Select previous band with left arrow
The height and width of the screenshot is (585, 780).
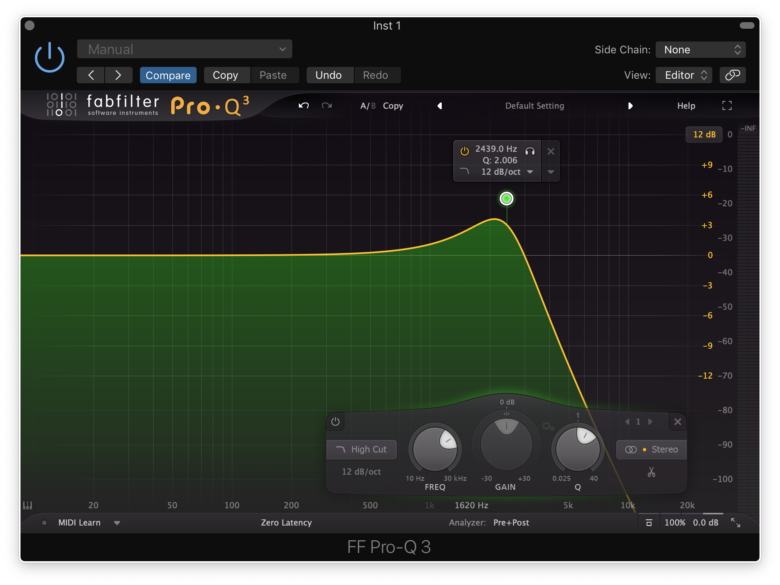627,422
